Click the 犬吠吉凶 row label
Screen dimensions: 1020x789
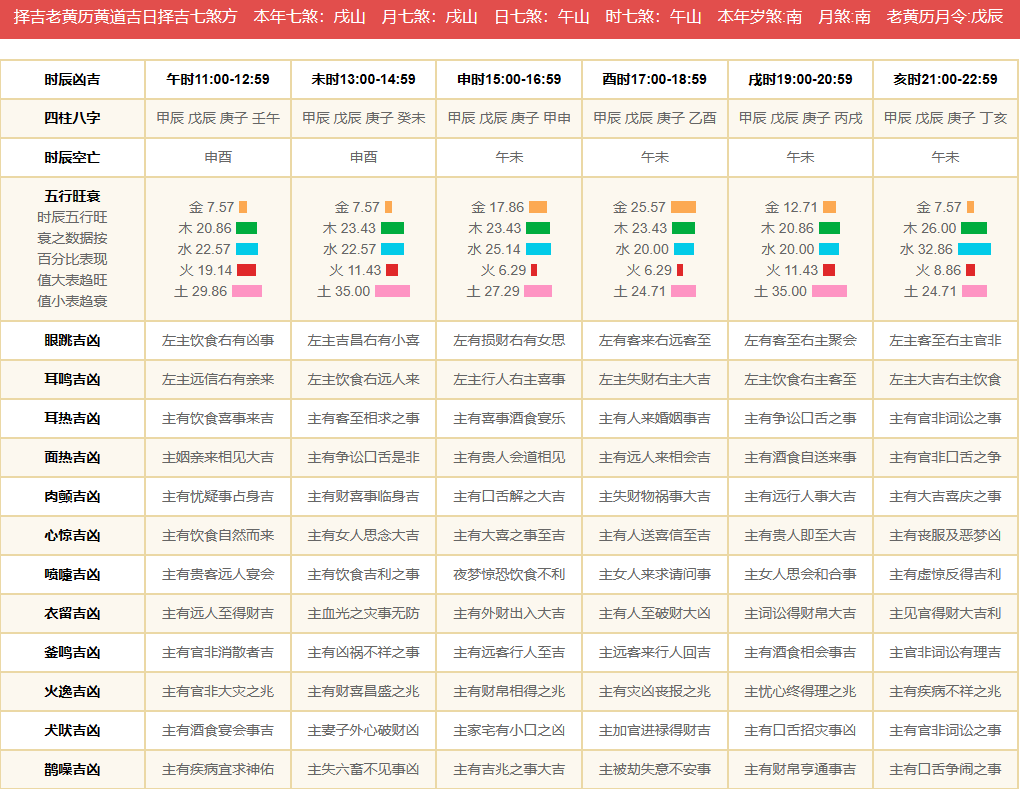tap(72, 730)
